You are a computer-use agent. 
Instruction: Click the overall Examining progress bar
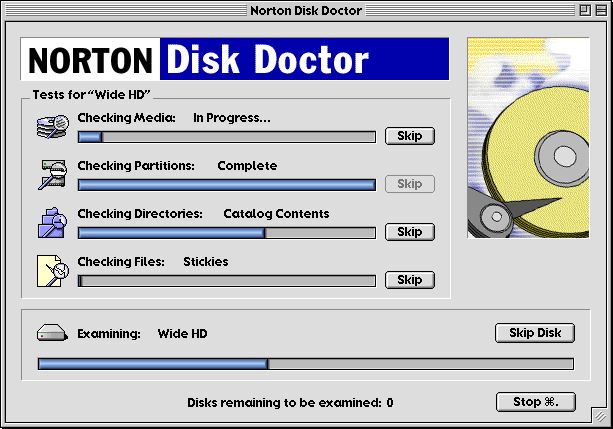[x=306, y=364]
